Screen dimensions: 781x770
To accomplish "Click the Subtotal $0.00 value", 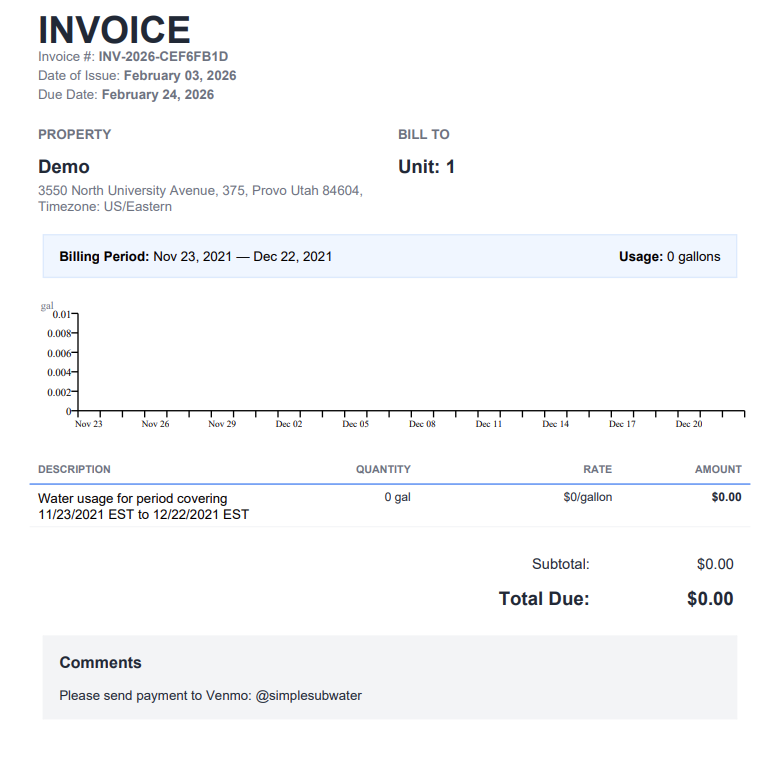I will click(715, 564).
